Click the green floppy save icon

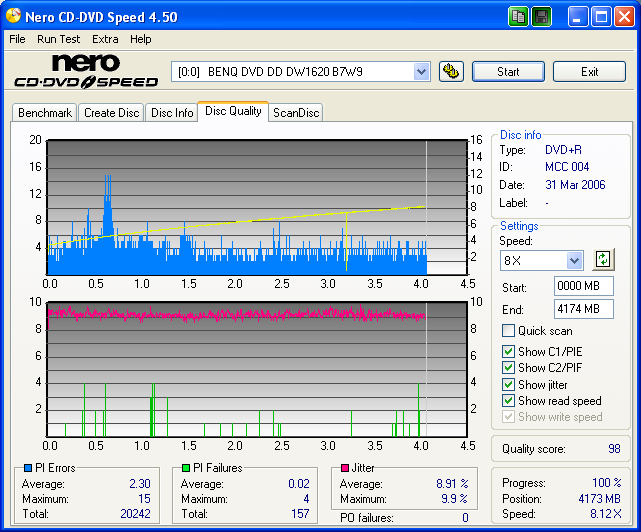click(x=542, y=17)
